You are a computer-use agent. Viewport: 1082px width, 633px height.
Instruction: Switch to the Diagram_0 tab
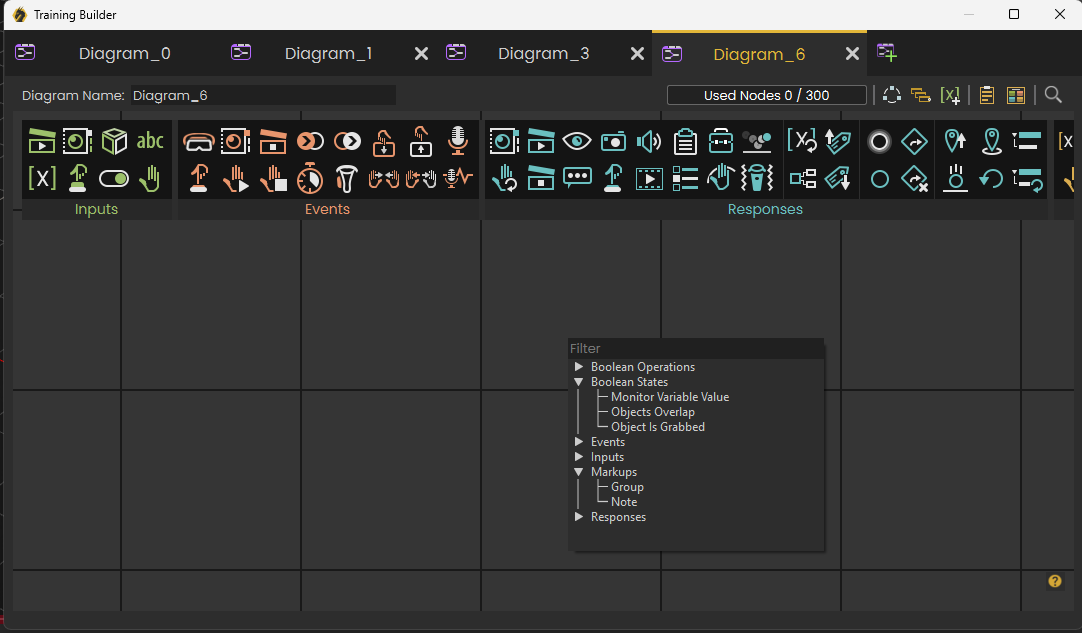pos(125,53)
